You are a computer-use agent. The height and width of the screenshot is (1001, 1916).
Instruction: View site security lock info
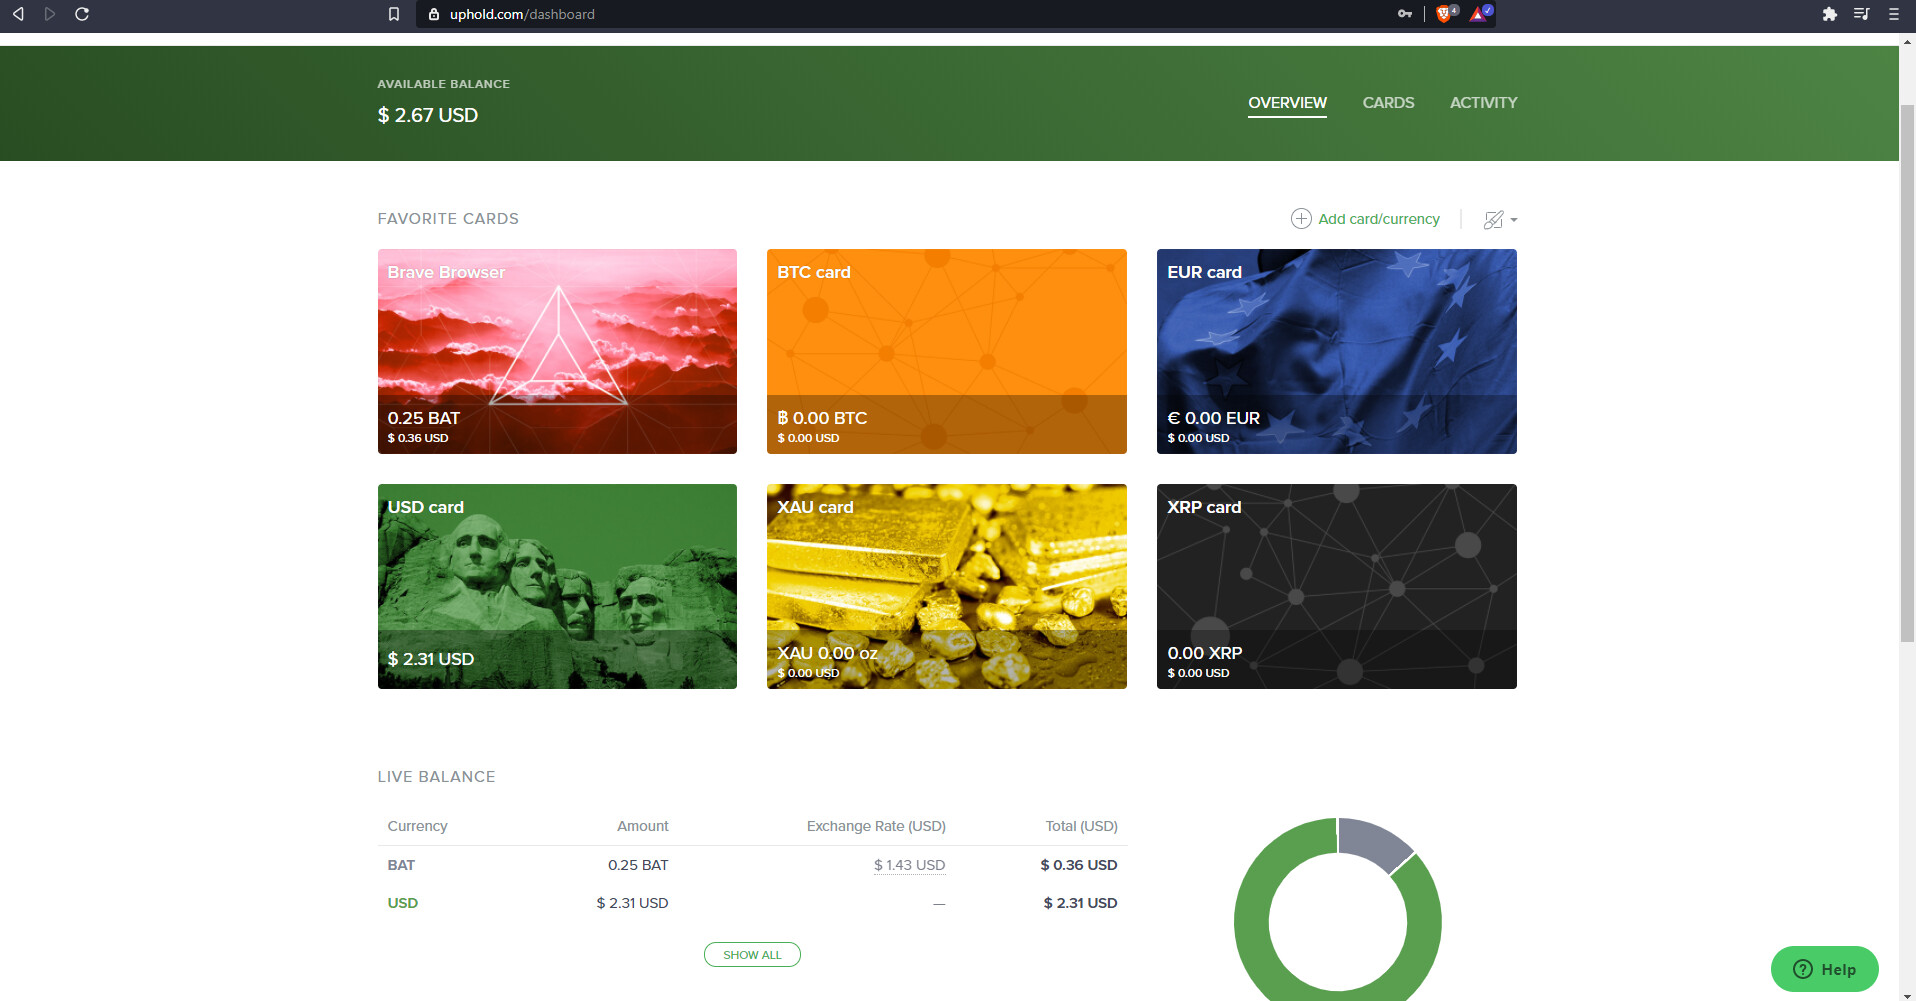pos(434,14)
